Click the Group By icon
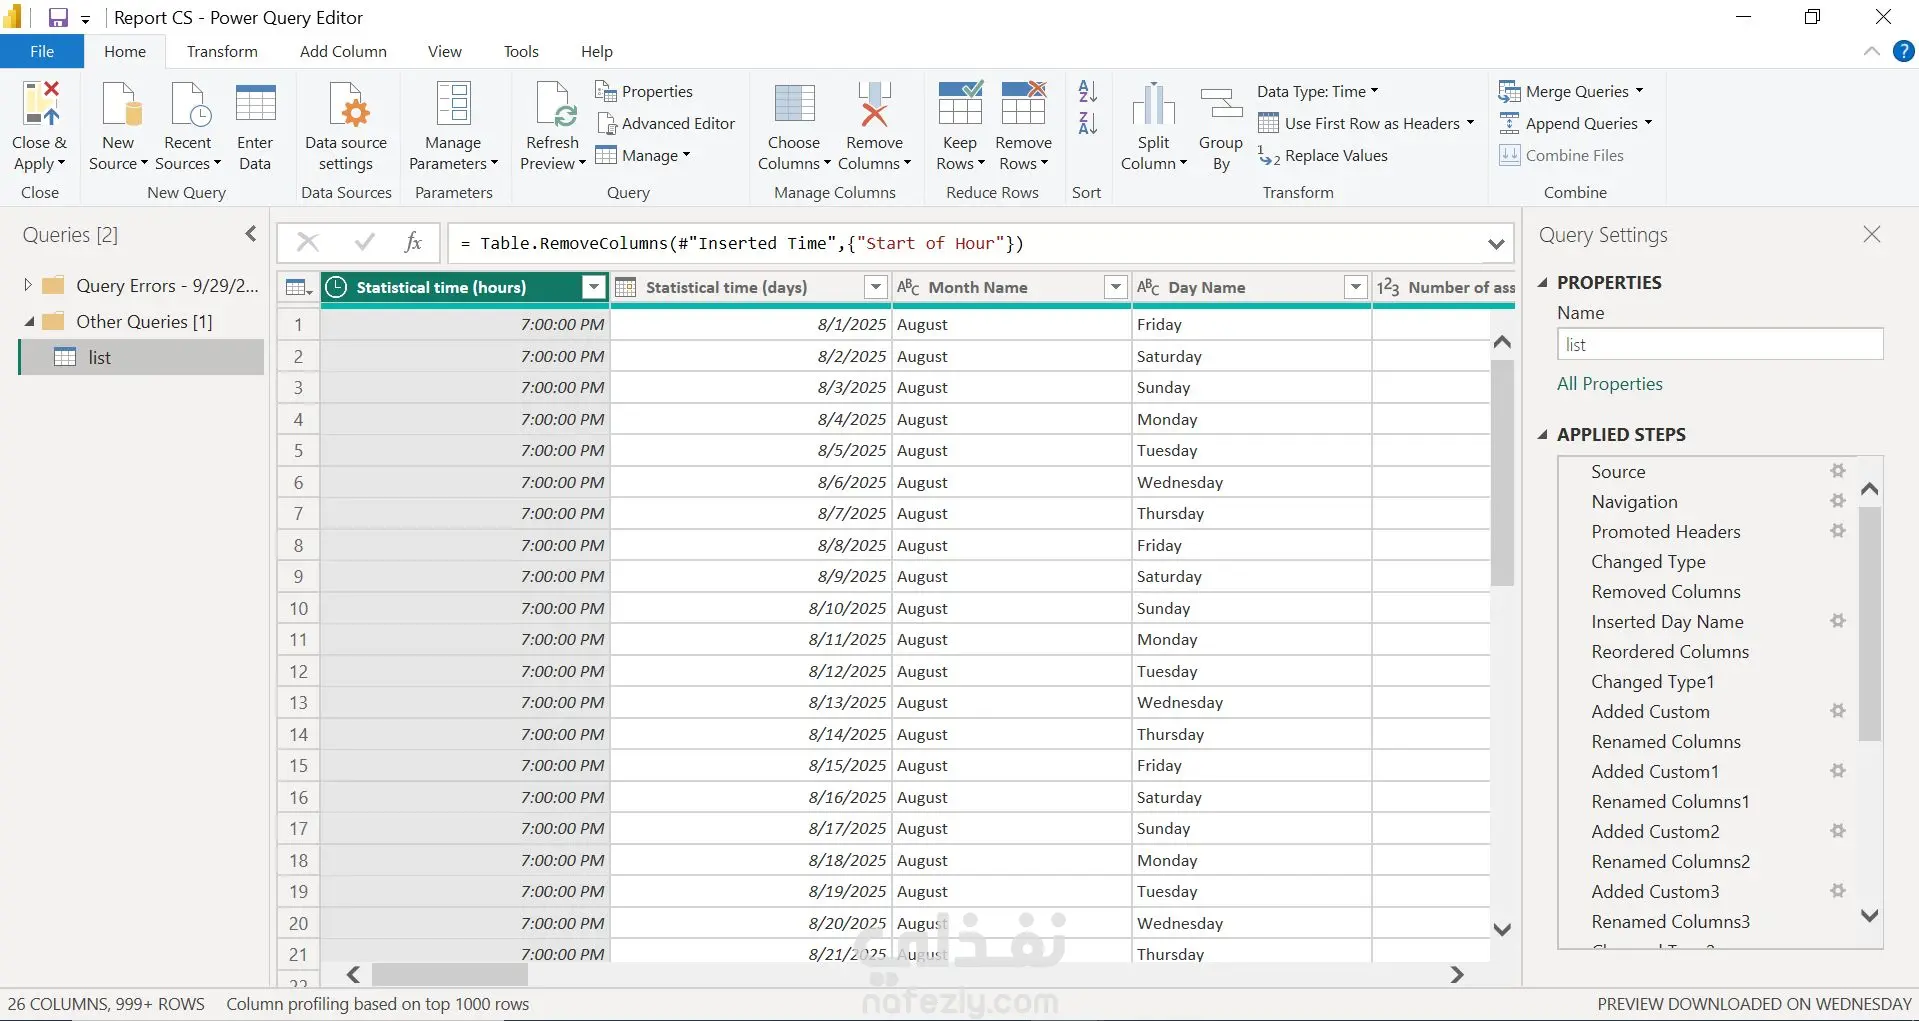The width and height of the screenshot is (1919, 1021). pyautogui.click(x=1220, y=105)
